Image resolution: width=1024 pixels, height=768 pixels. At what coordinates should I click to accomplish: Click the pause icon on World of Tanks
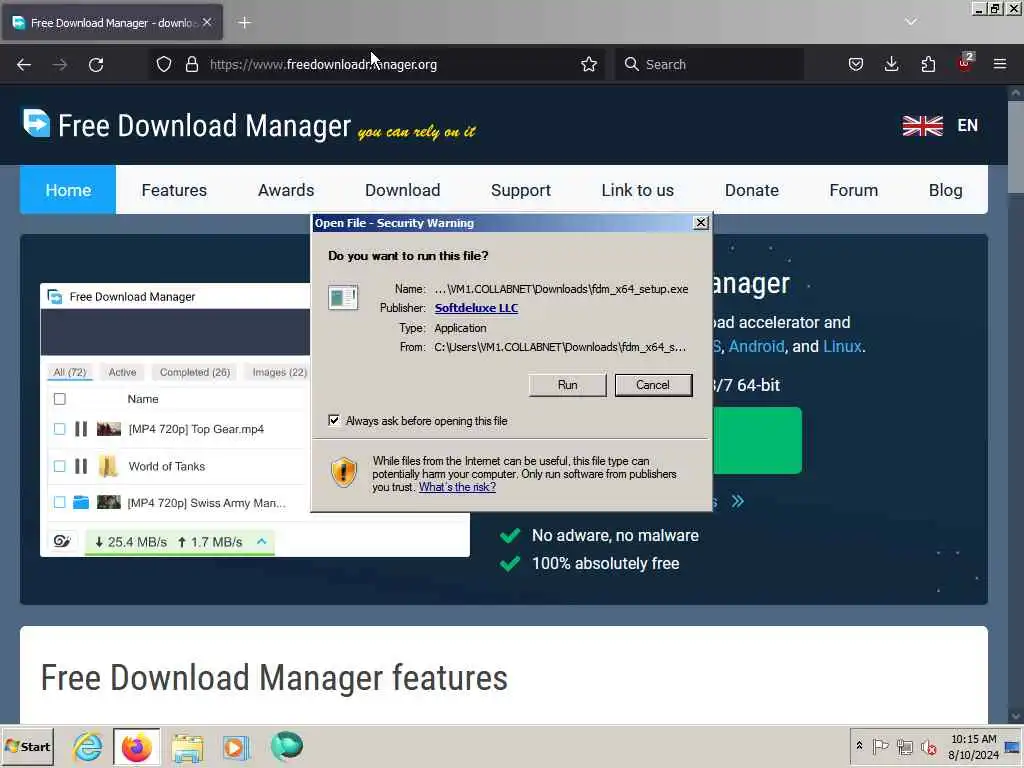[81, 466]
